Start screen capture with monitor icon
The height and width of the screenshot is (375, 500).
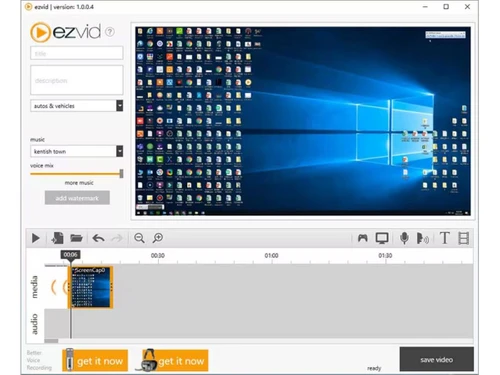click(382, 238)
